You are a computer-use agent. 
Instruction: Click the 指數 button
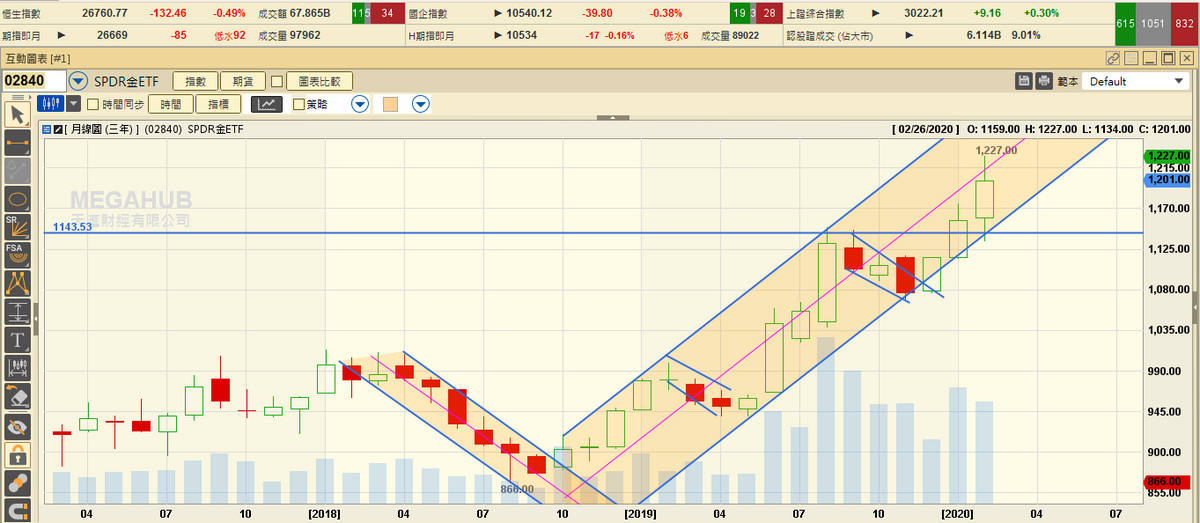195,81
